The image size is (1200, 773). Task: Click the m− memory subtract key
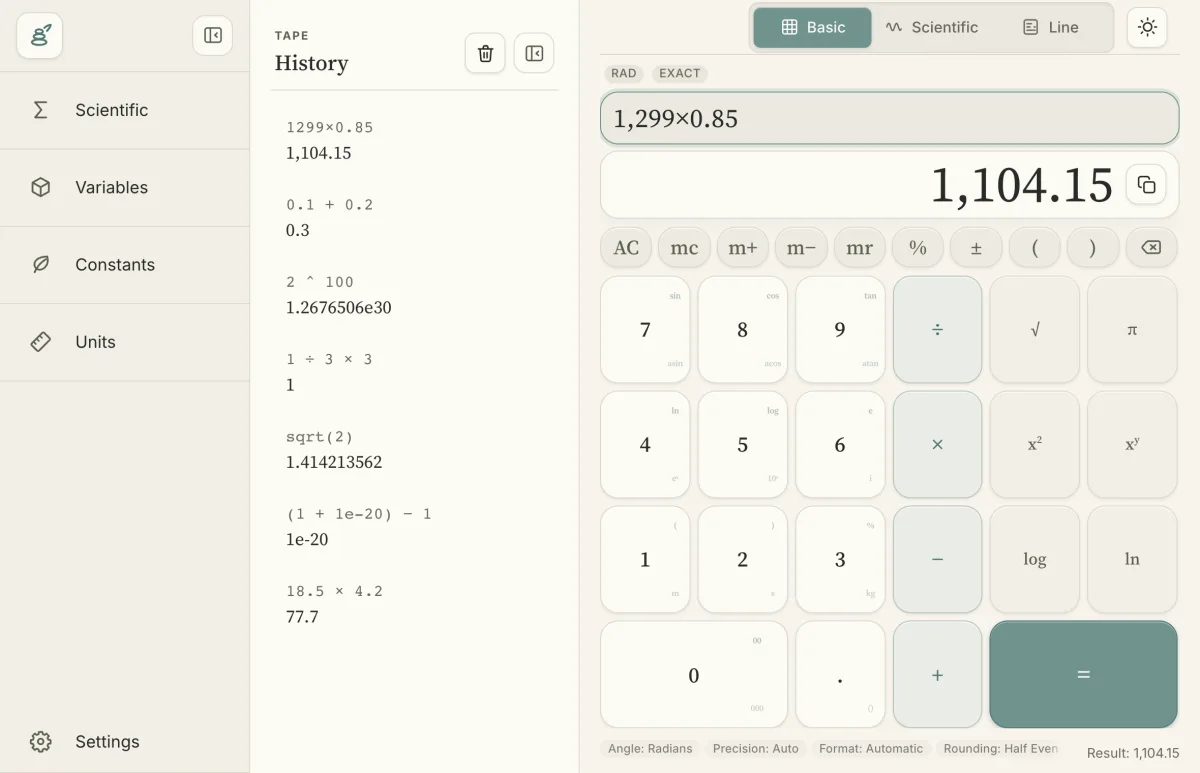(801, 248)
